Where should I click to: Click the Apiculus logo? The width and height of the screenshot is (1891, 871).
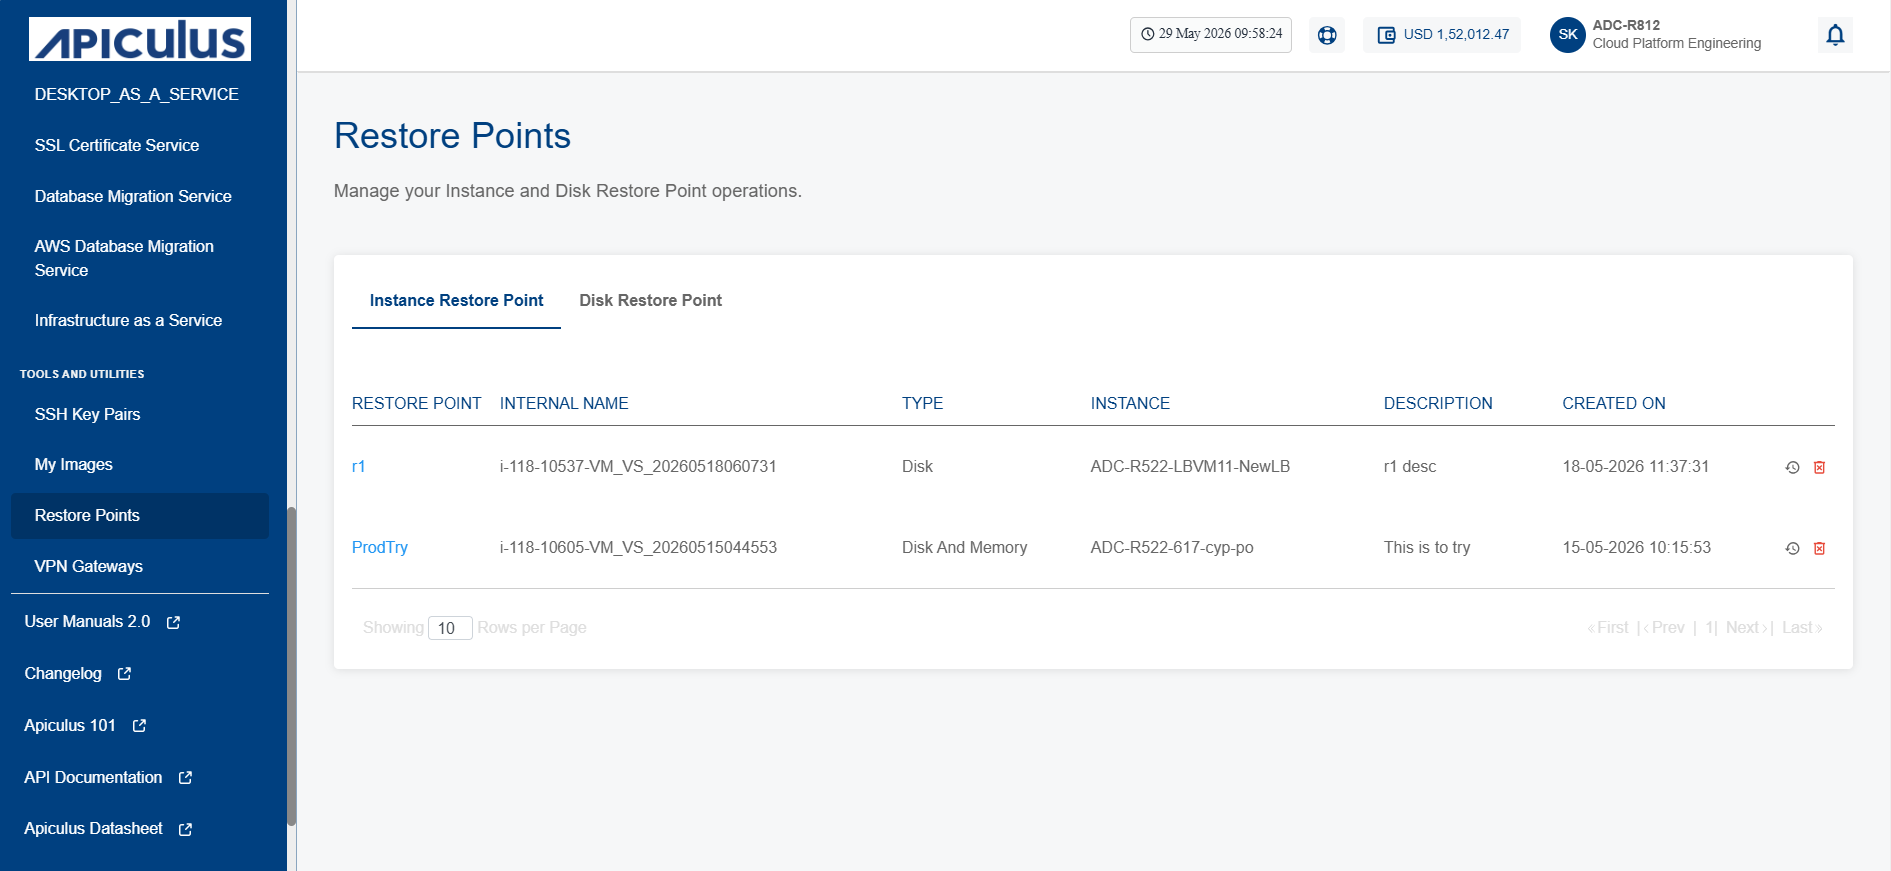point(140,39)
